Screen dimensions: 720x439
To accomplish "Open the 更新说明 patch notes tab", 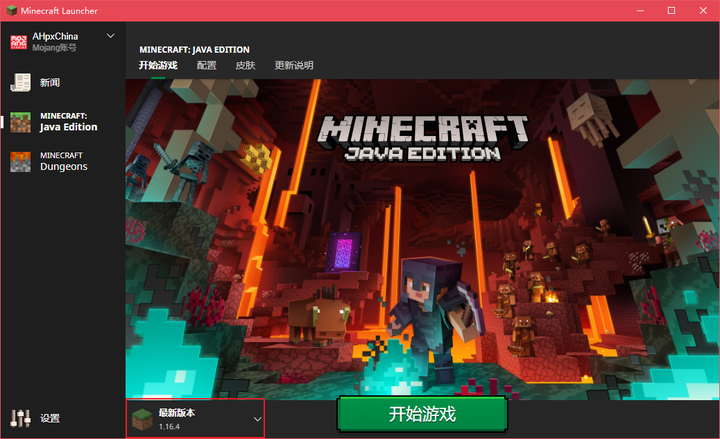I will click(294, 65).
